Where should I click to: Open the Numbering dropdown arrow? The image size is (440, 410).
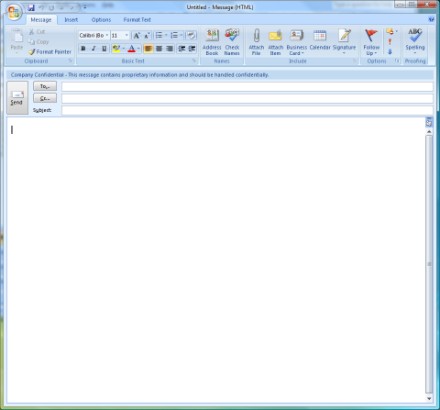181,35
